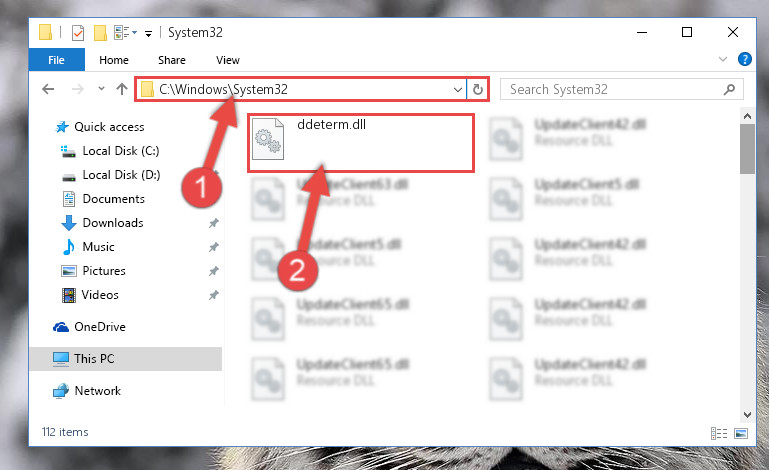The image size is (769, 470).
Task: Open the recent locations dropdown arrow
Action: tap(101, 89)
